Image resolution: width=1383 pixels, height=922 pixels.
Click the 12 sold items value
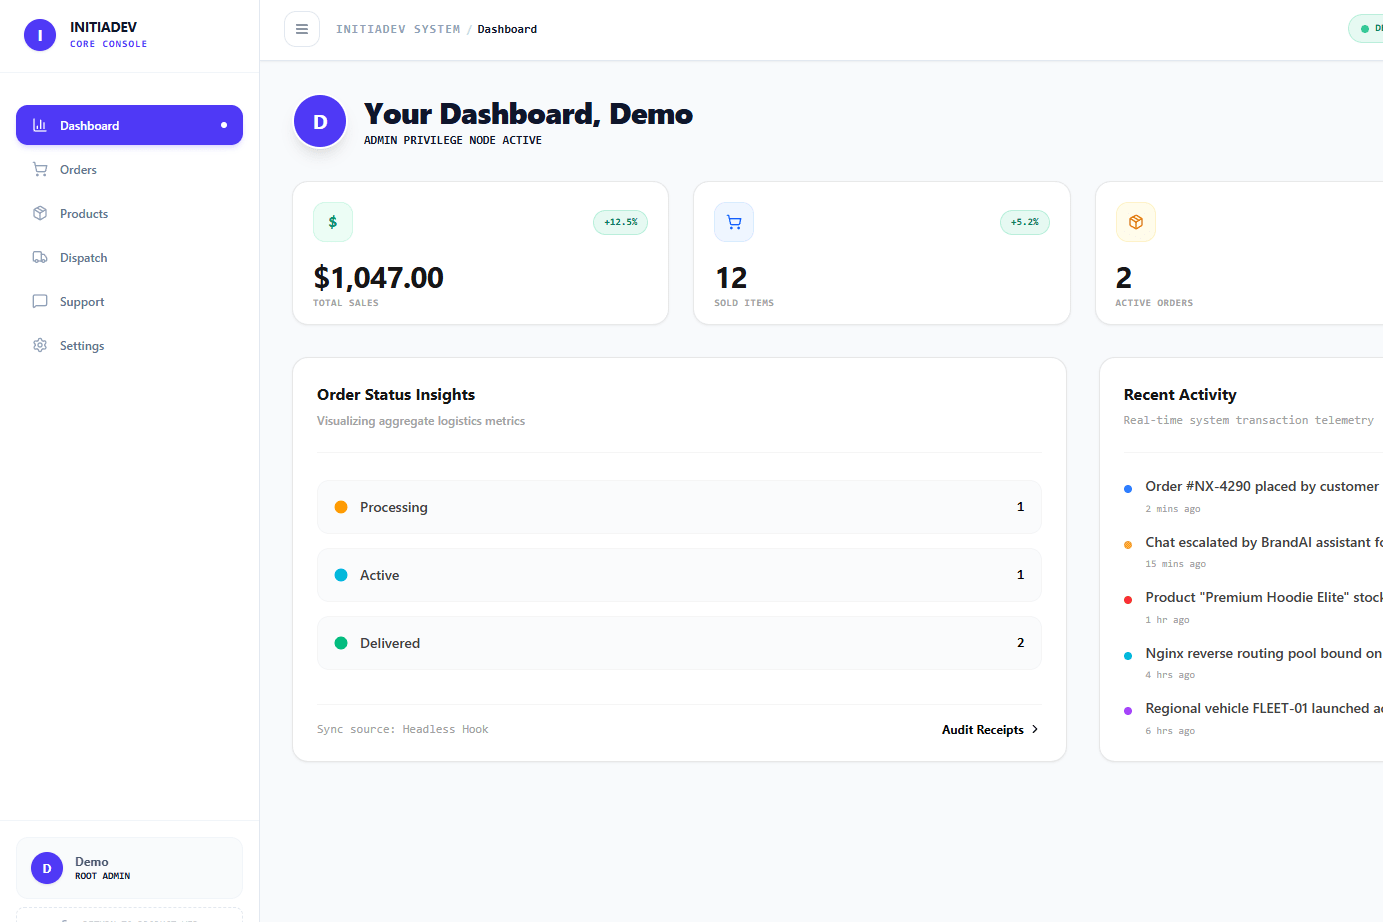pos(731,278)
